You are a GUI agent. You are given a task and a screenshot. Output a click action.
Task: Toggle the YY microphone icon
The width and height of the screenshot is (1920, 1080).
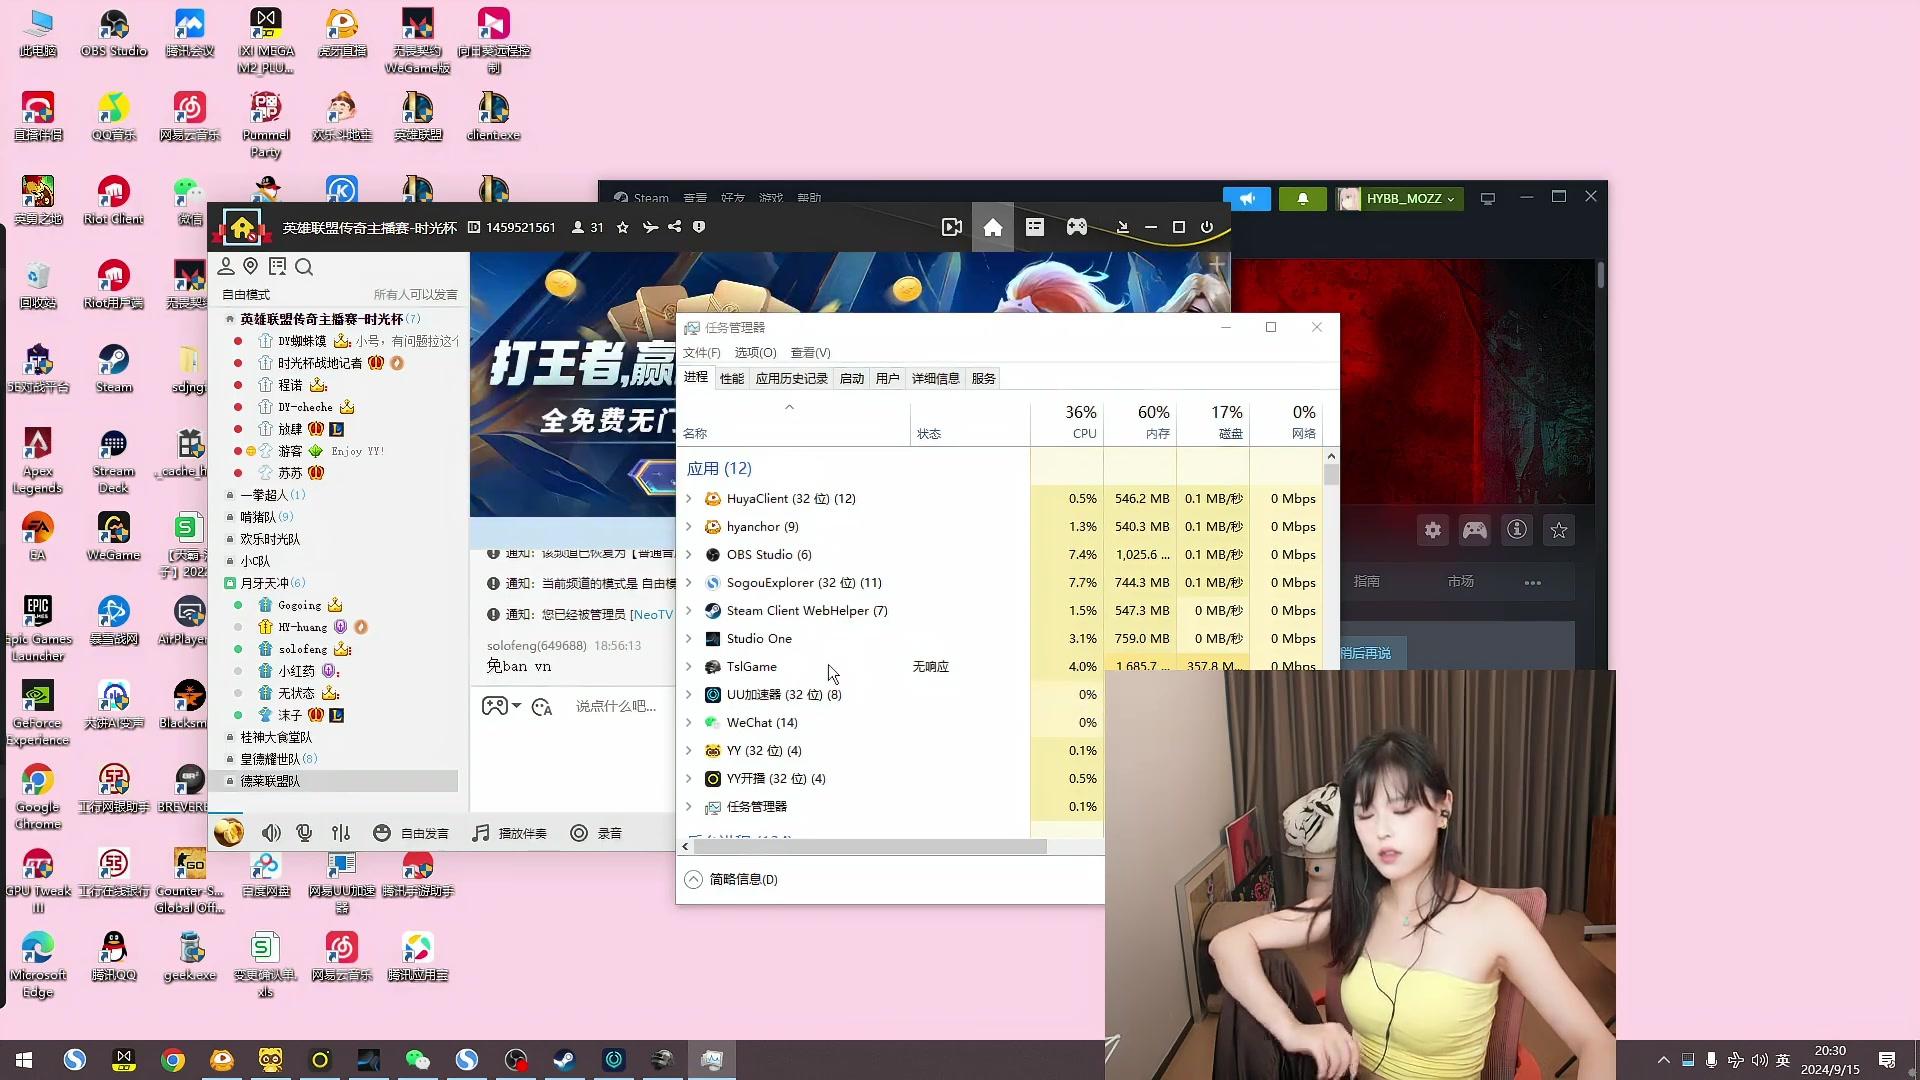(305, 833)
